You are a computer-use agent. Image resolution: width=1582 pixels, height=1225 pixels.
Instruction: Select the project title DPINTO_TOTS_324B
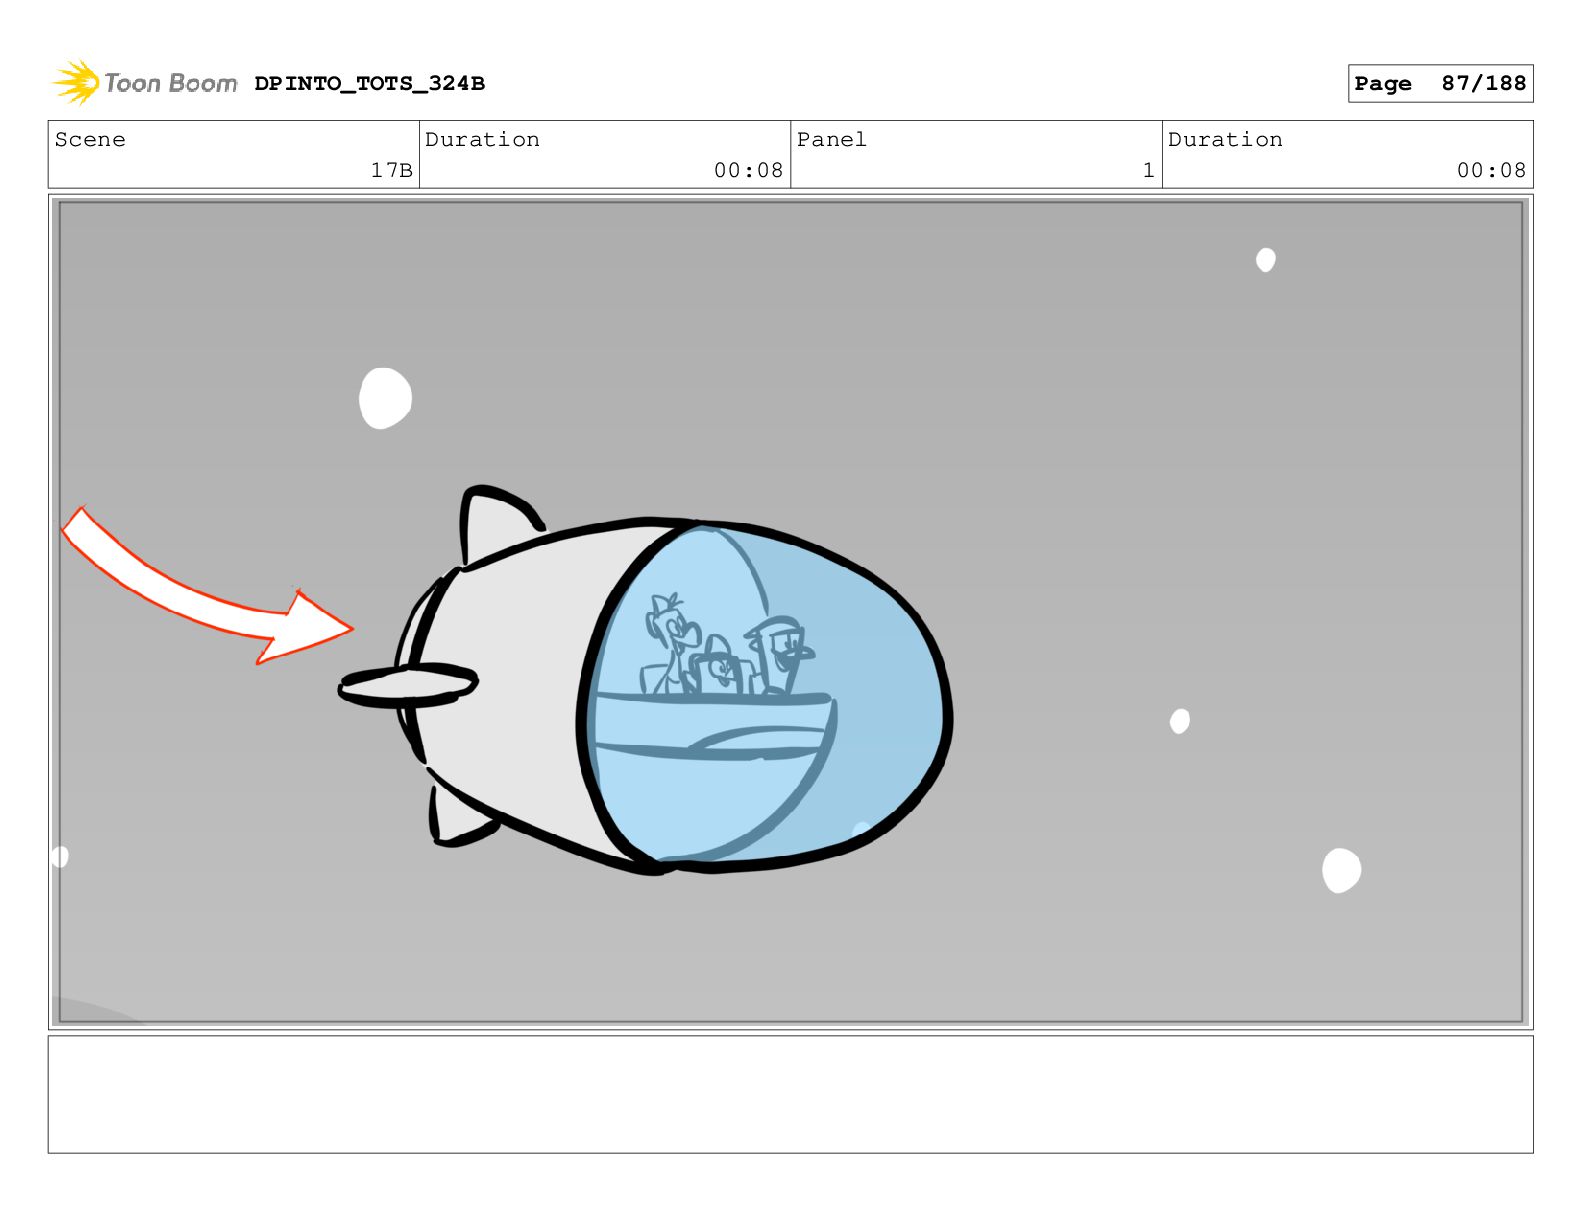click(x=369, y=83)
